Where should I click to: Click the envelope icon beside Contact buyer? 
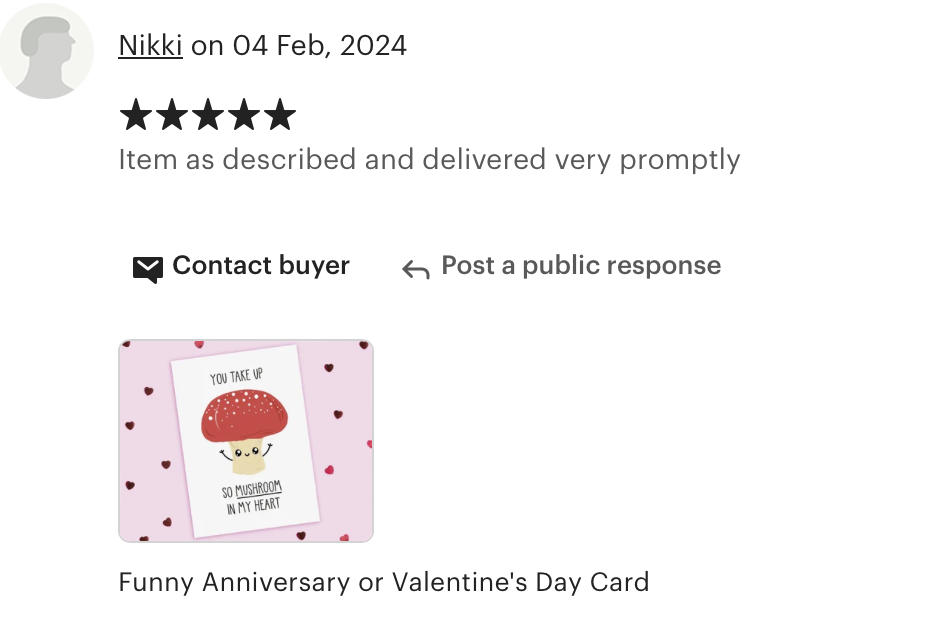[148, 270]
